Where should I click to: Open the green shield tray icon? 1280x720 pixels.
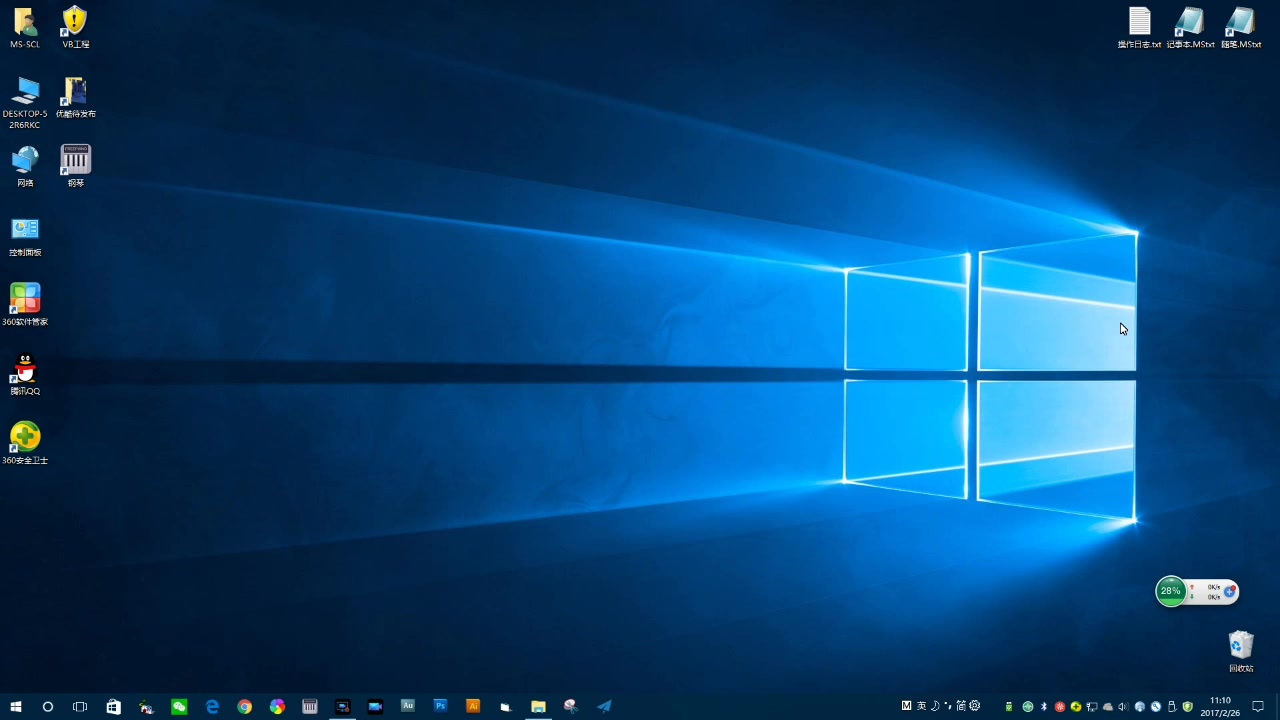tap(1188, 707)
